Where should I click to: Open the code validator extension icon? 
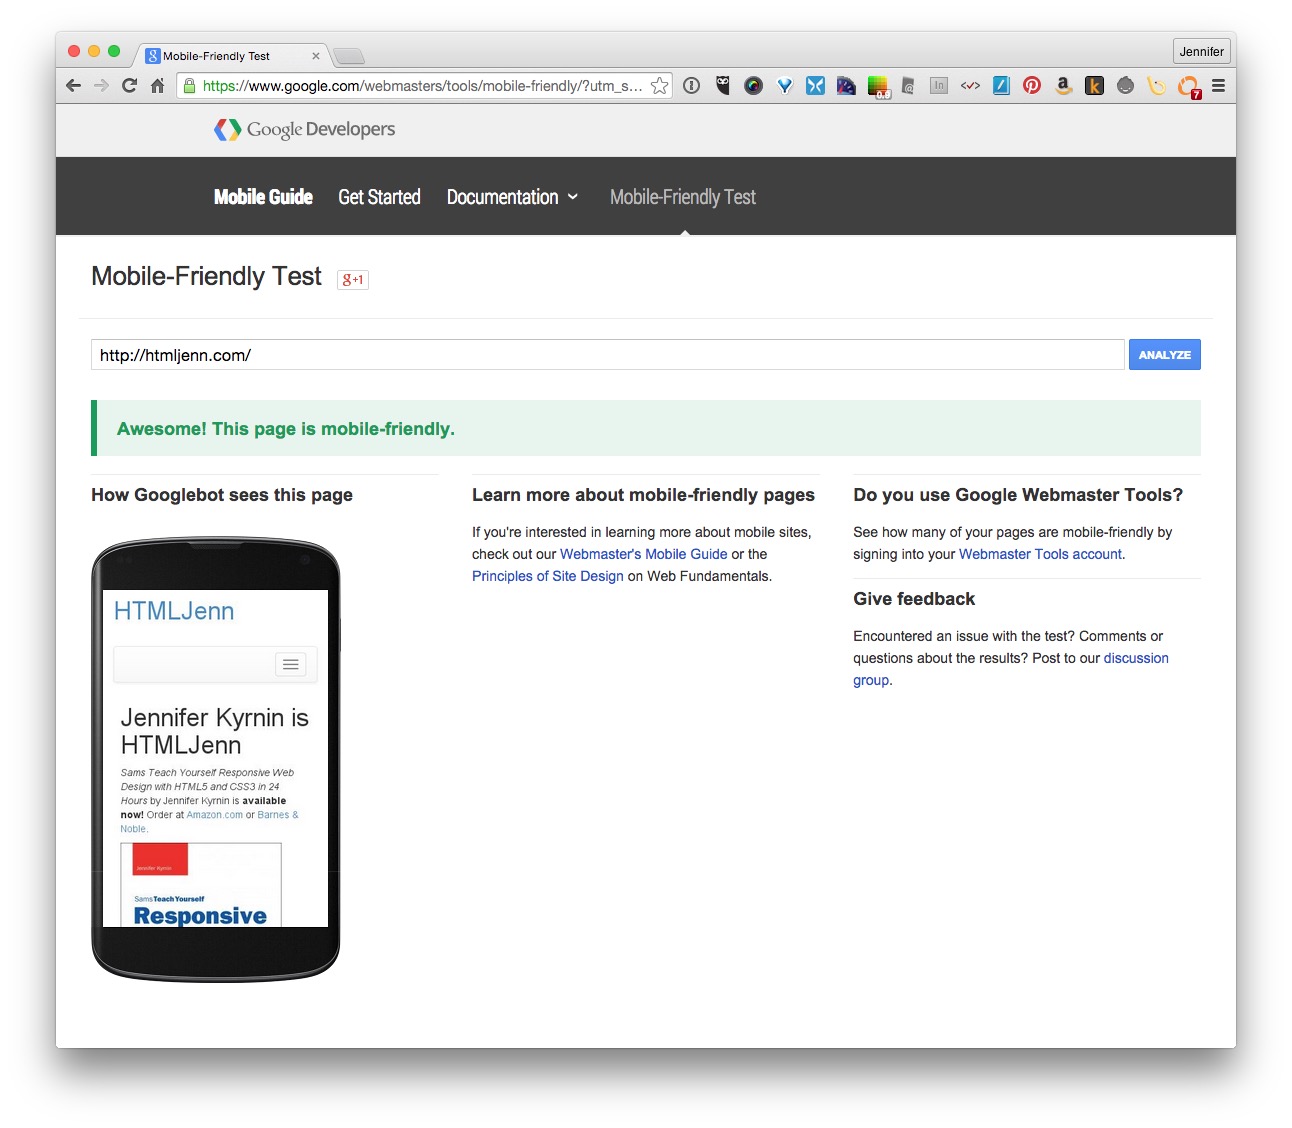pyautogui.click(x=970, y=86)
